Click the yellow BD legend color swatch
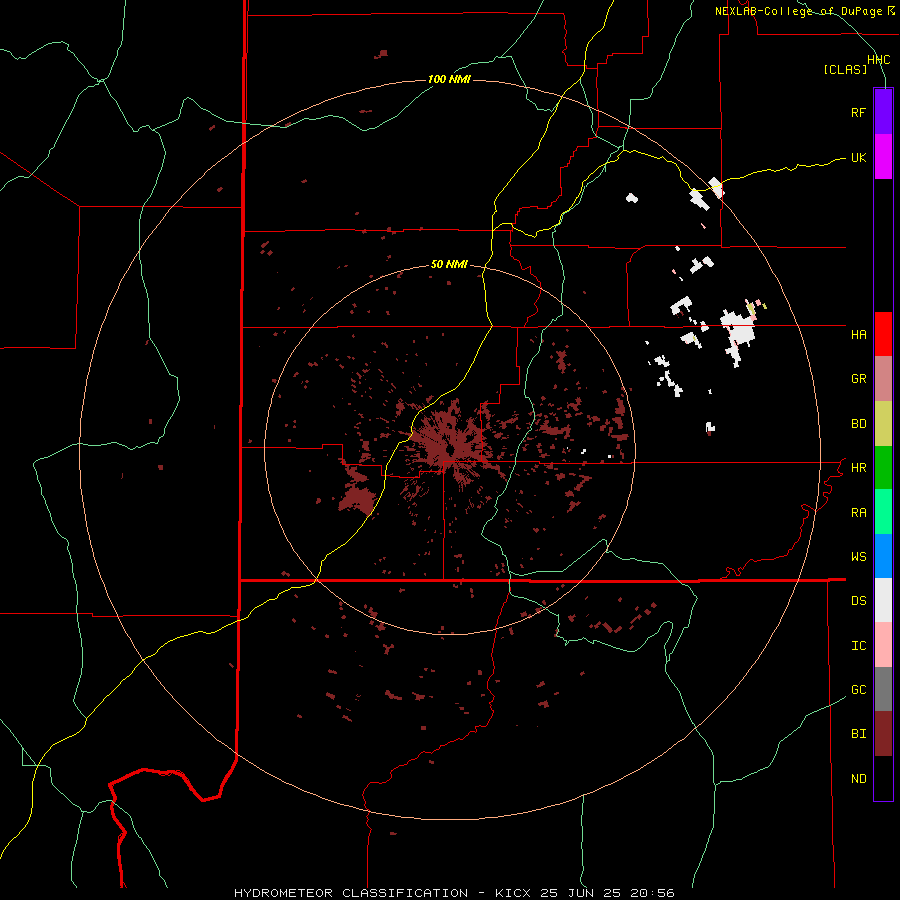 (883, 423)
